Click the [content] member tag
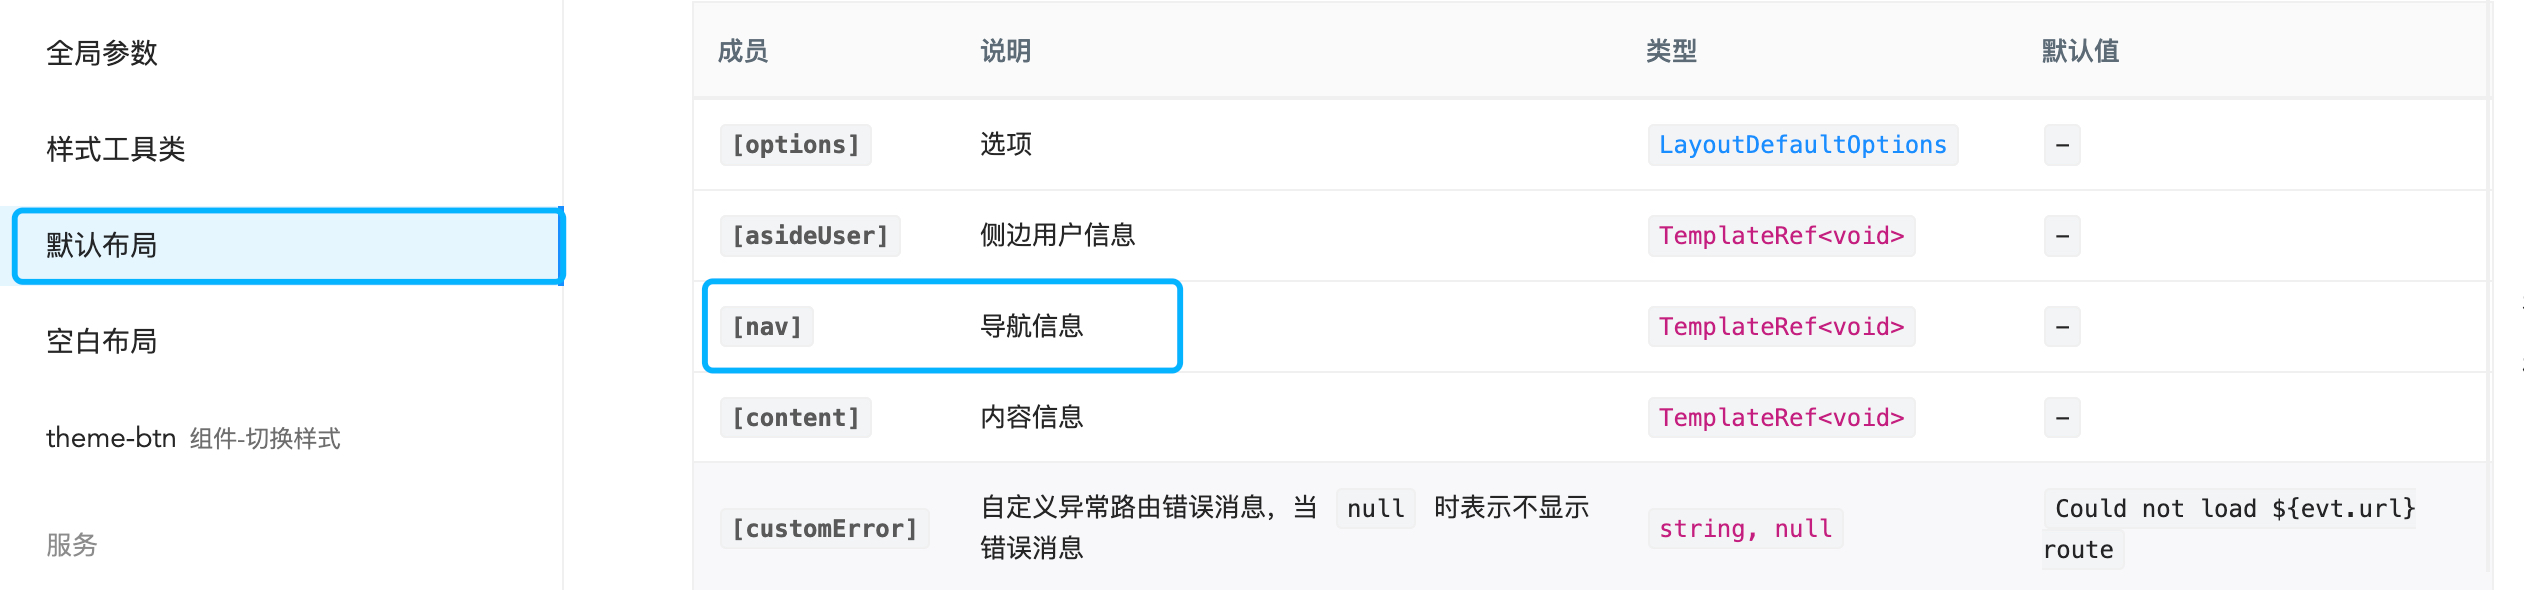The width and height of the screenshot is (2524, 590). coord(795,418)
